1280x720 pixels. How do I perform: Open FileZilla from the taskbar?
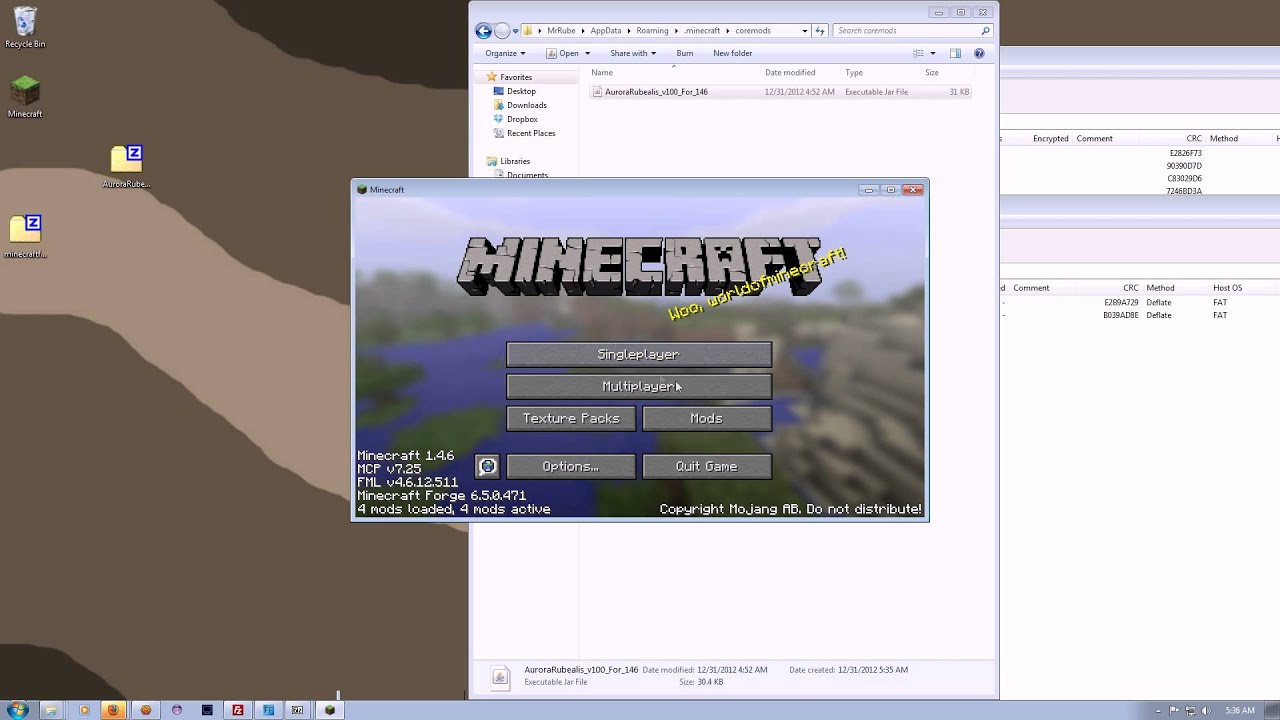[x=238, y=710]
